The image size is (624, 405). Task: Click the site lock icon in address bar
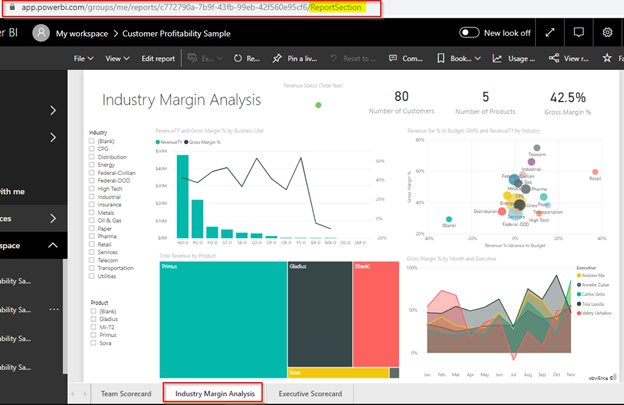pyautogui.click(x=12, y=7)
